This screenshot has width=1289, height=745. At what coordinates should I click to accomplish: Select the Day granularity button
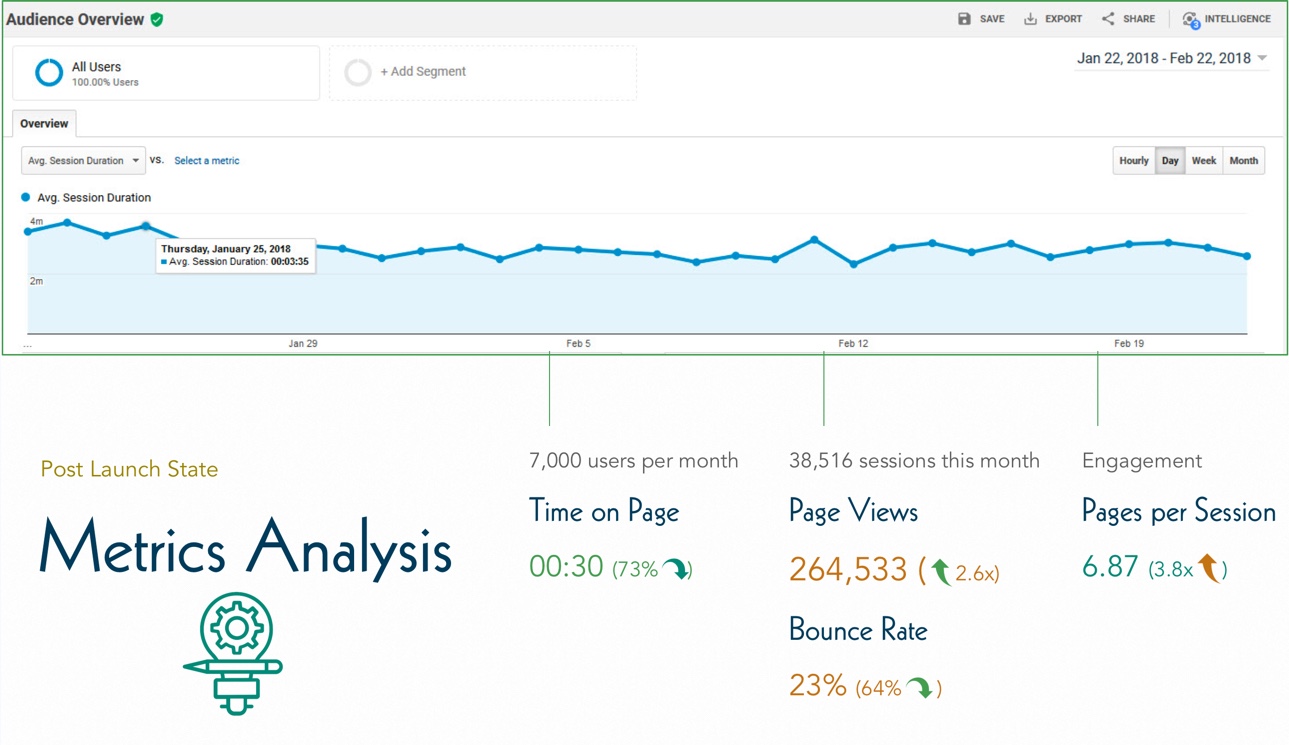point(1169,161)
